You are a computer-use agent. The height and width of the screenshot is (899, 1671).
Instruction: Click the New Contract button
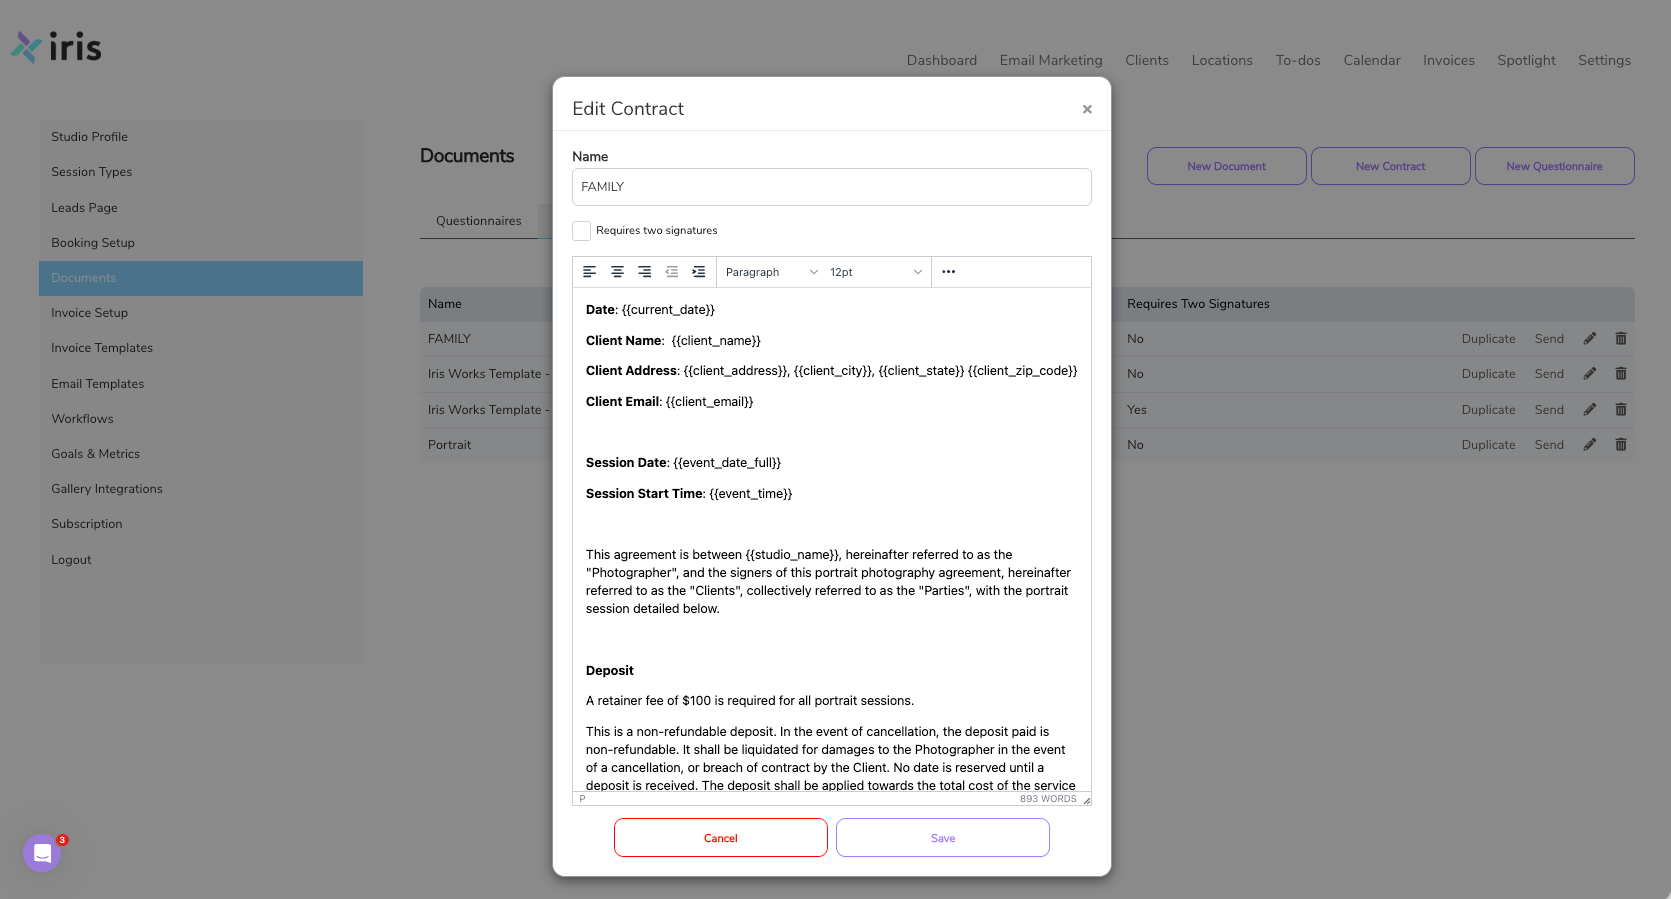[1390, 166]
